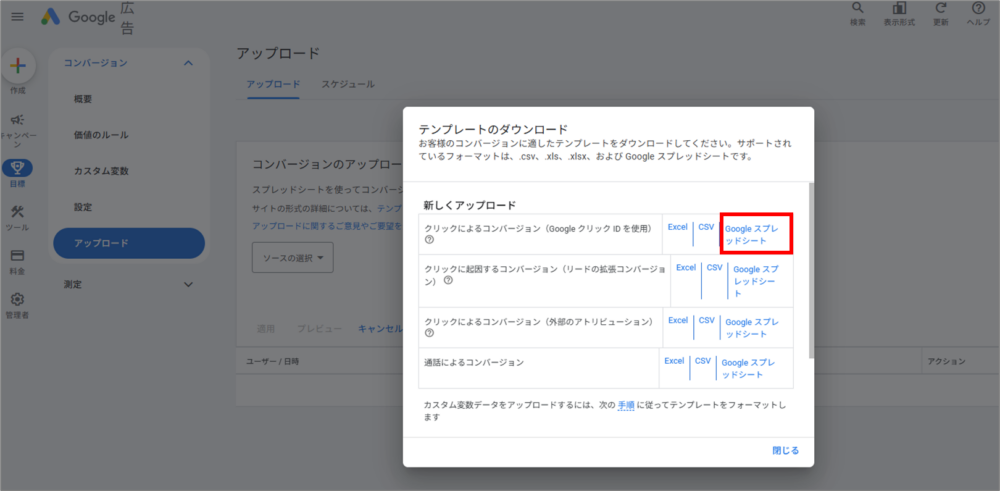Viewport: 1000px width, 491px height.
Task: Download Google スプレッドシート template for Google click ID
Action: pos(756,235)
